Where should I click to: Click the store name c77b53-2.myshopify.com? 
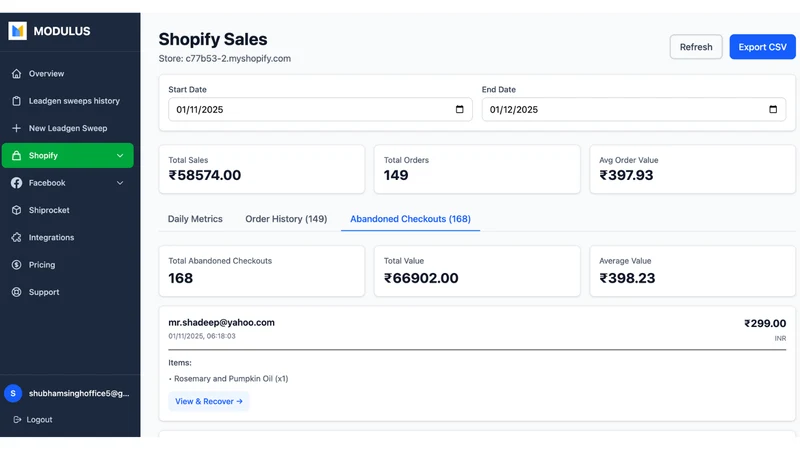coord(238,59)
